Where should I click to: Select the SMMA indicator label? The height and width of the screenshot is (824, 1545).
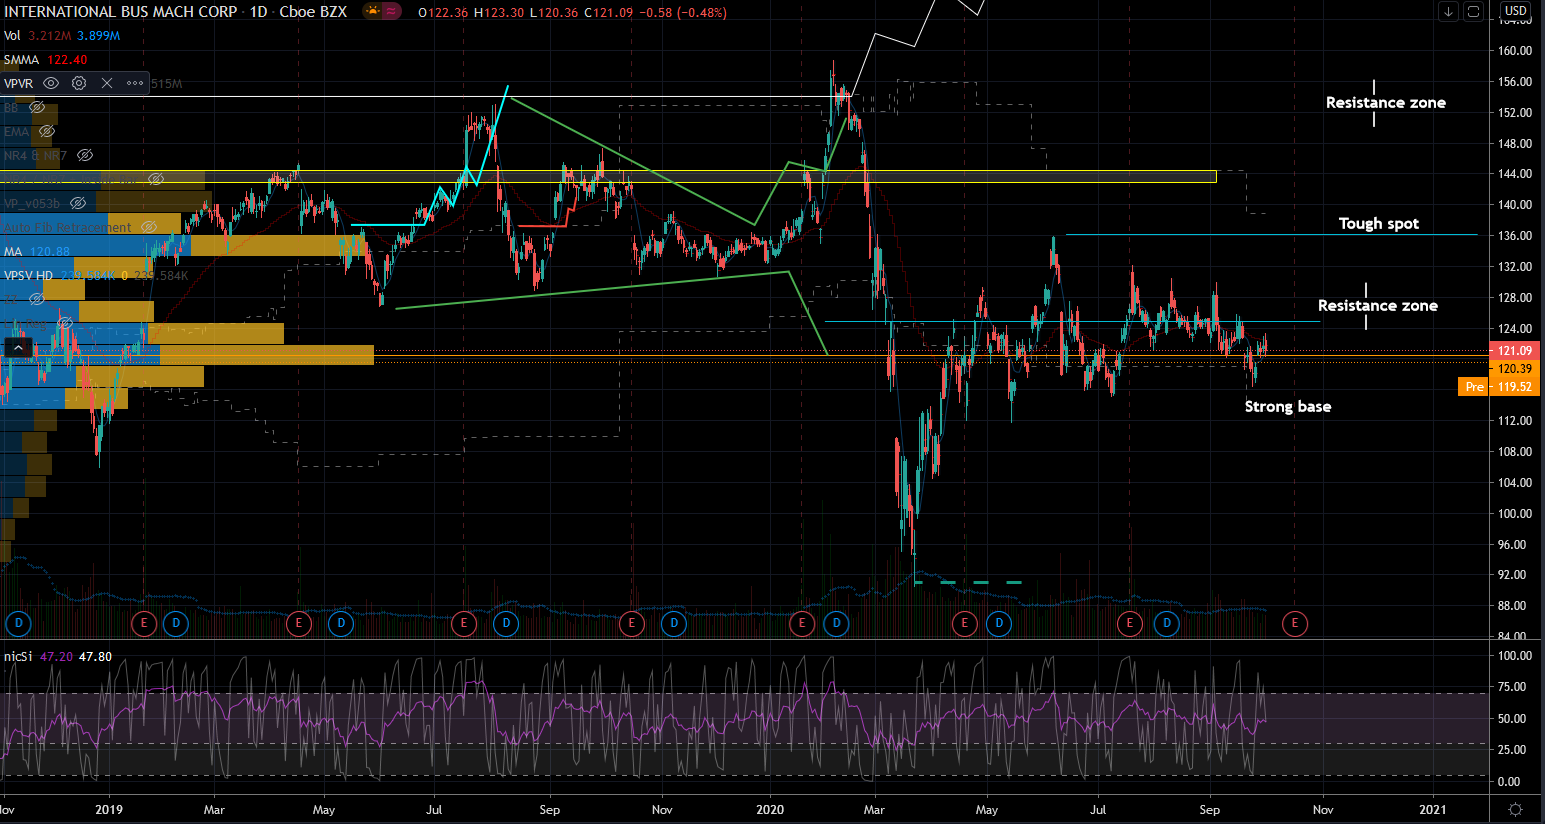click(x=21, y=60)
